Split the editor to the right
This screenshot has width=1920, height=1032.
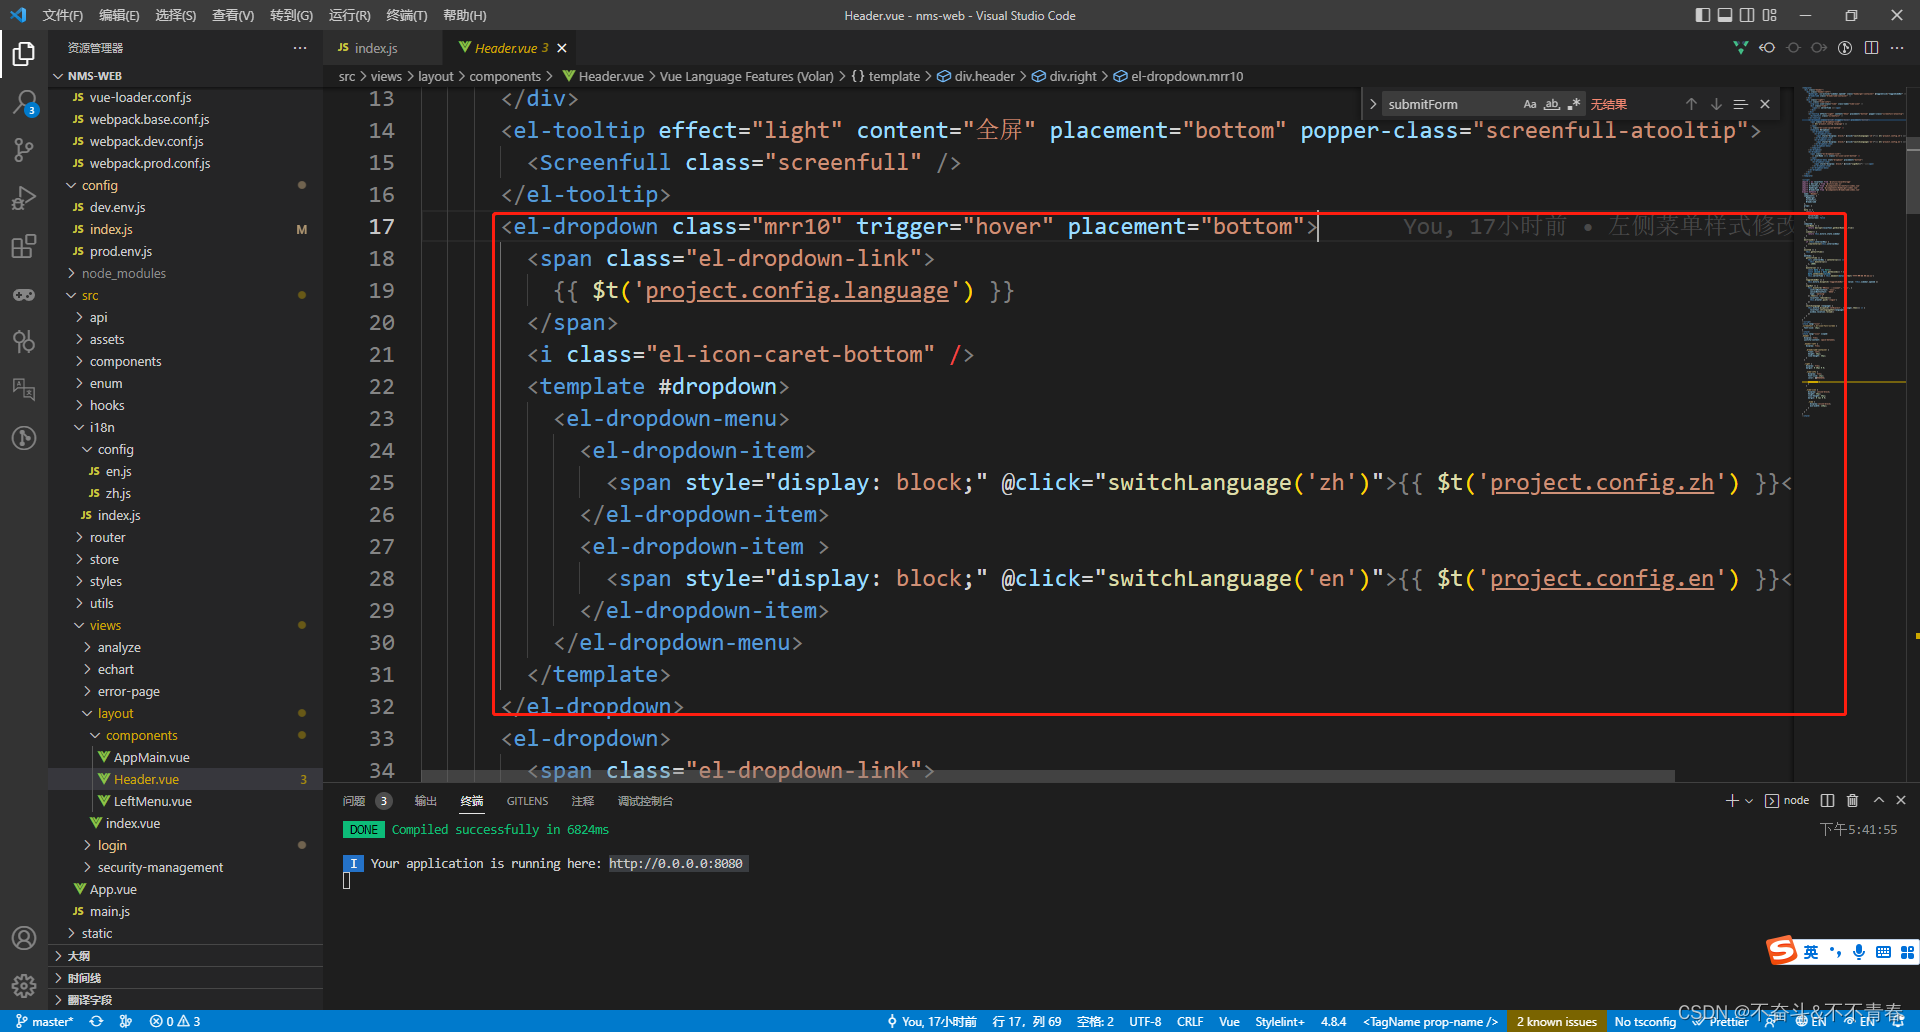(1871, 48)
